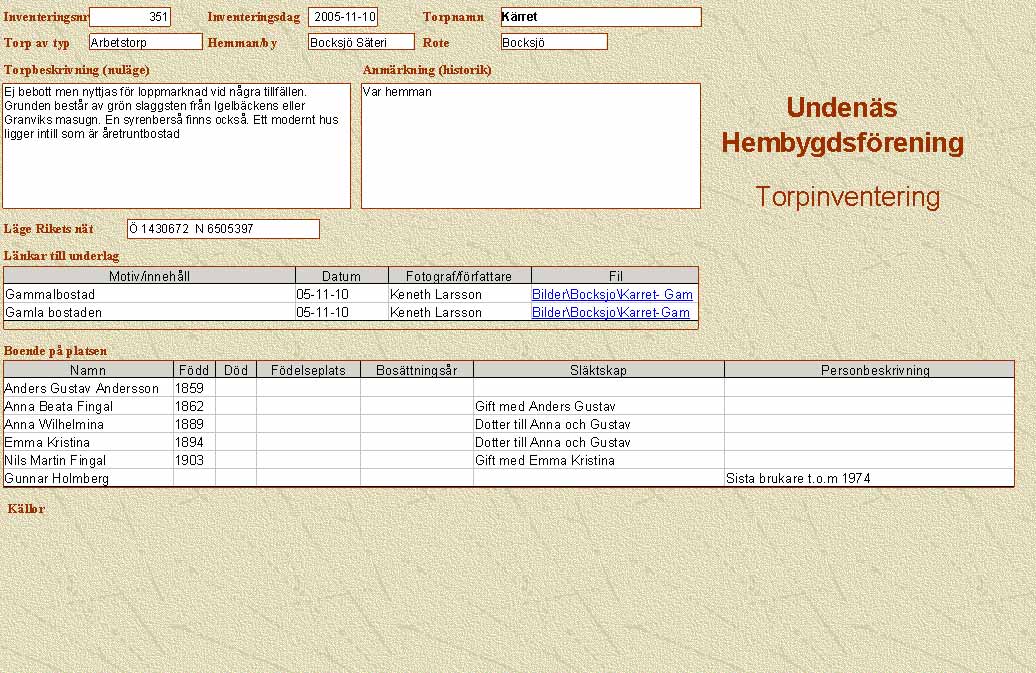
Task: Click the Gunnar Holmberg name cell
Action: point(88,479)
